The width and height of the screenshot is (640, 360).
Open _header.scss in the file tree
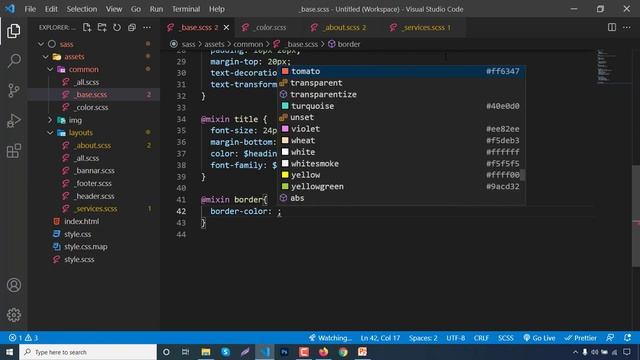coord(94,196)
